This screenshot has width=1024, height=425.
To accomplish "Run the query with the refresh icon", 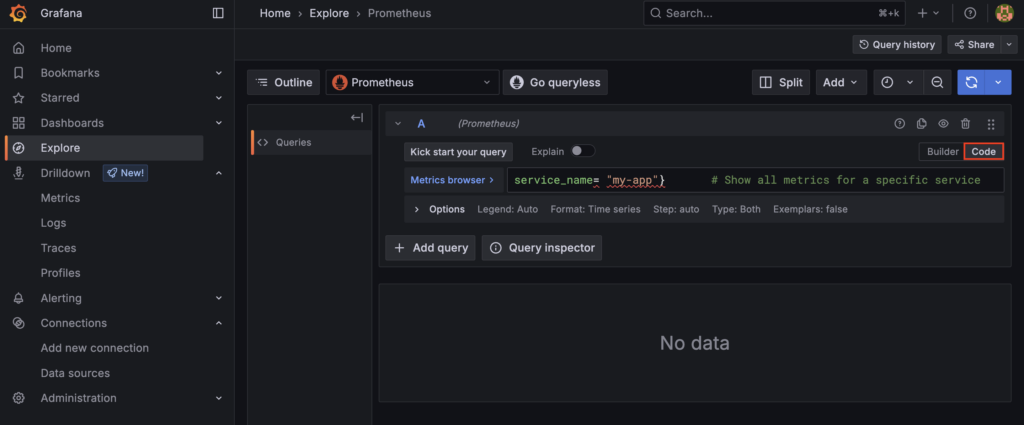I will pos(970,83).
